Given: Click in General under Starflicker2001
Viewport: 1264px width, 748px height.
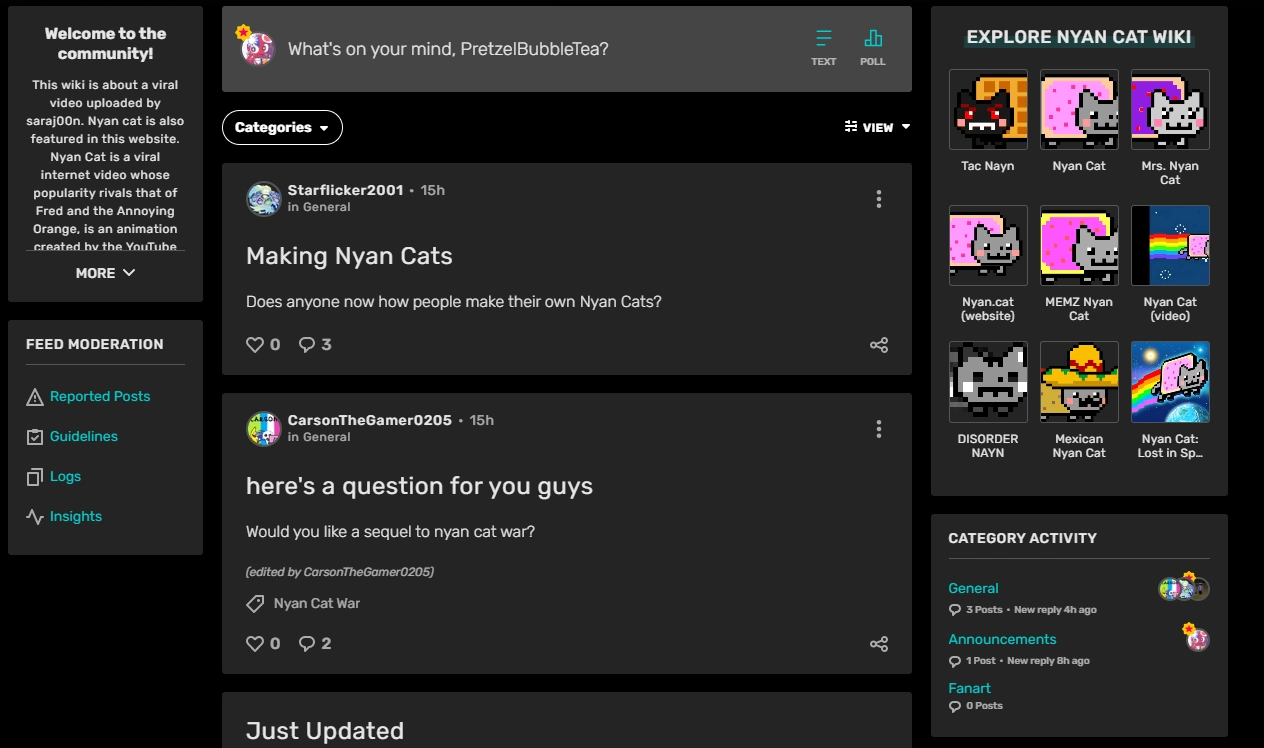Looking at the screenshot, I should click(x=319, y=207).
